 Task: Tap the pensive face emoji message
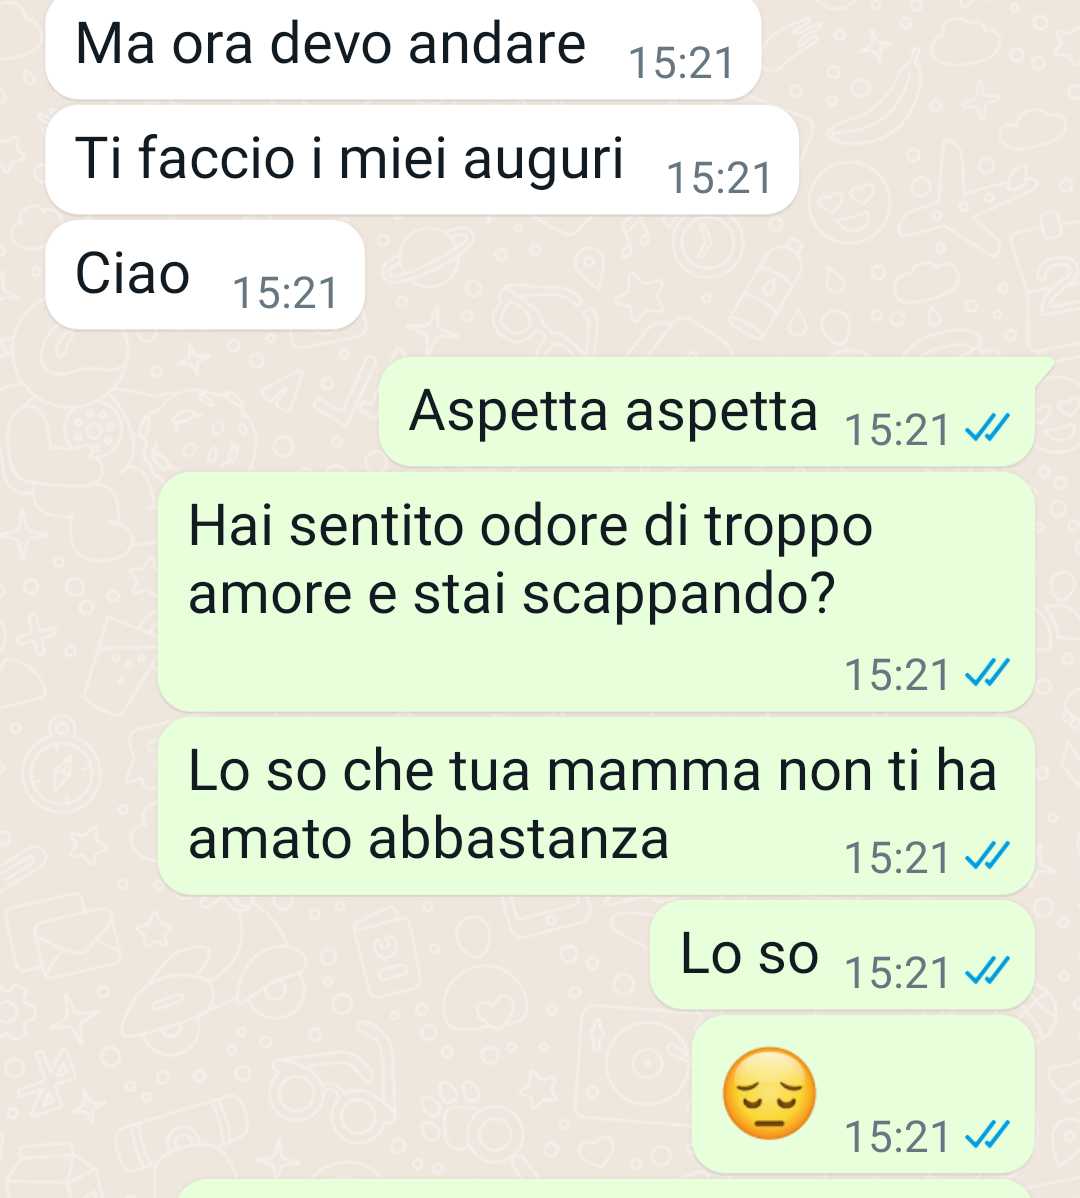coord(863,1094)
